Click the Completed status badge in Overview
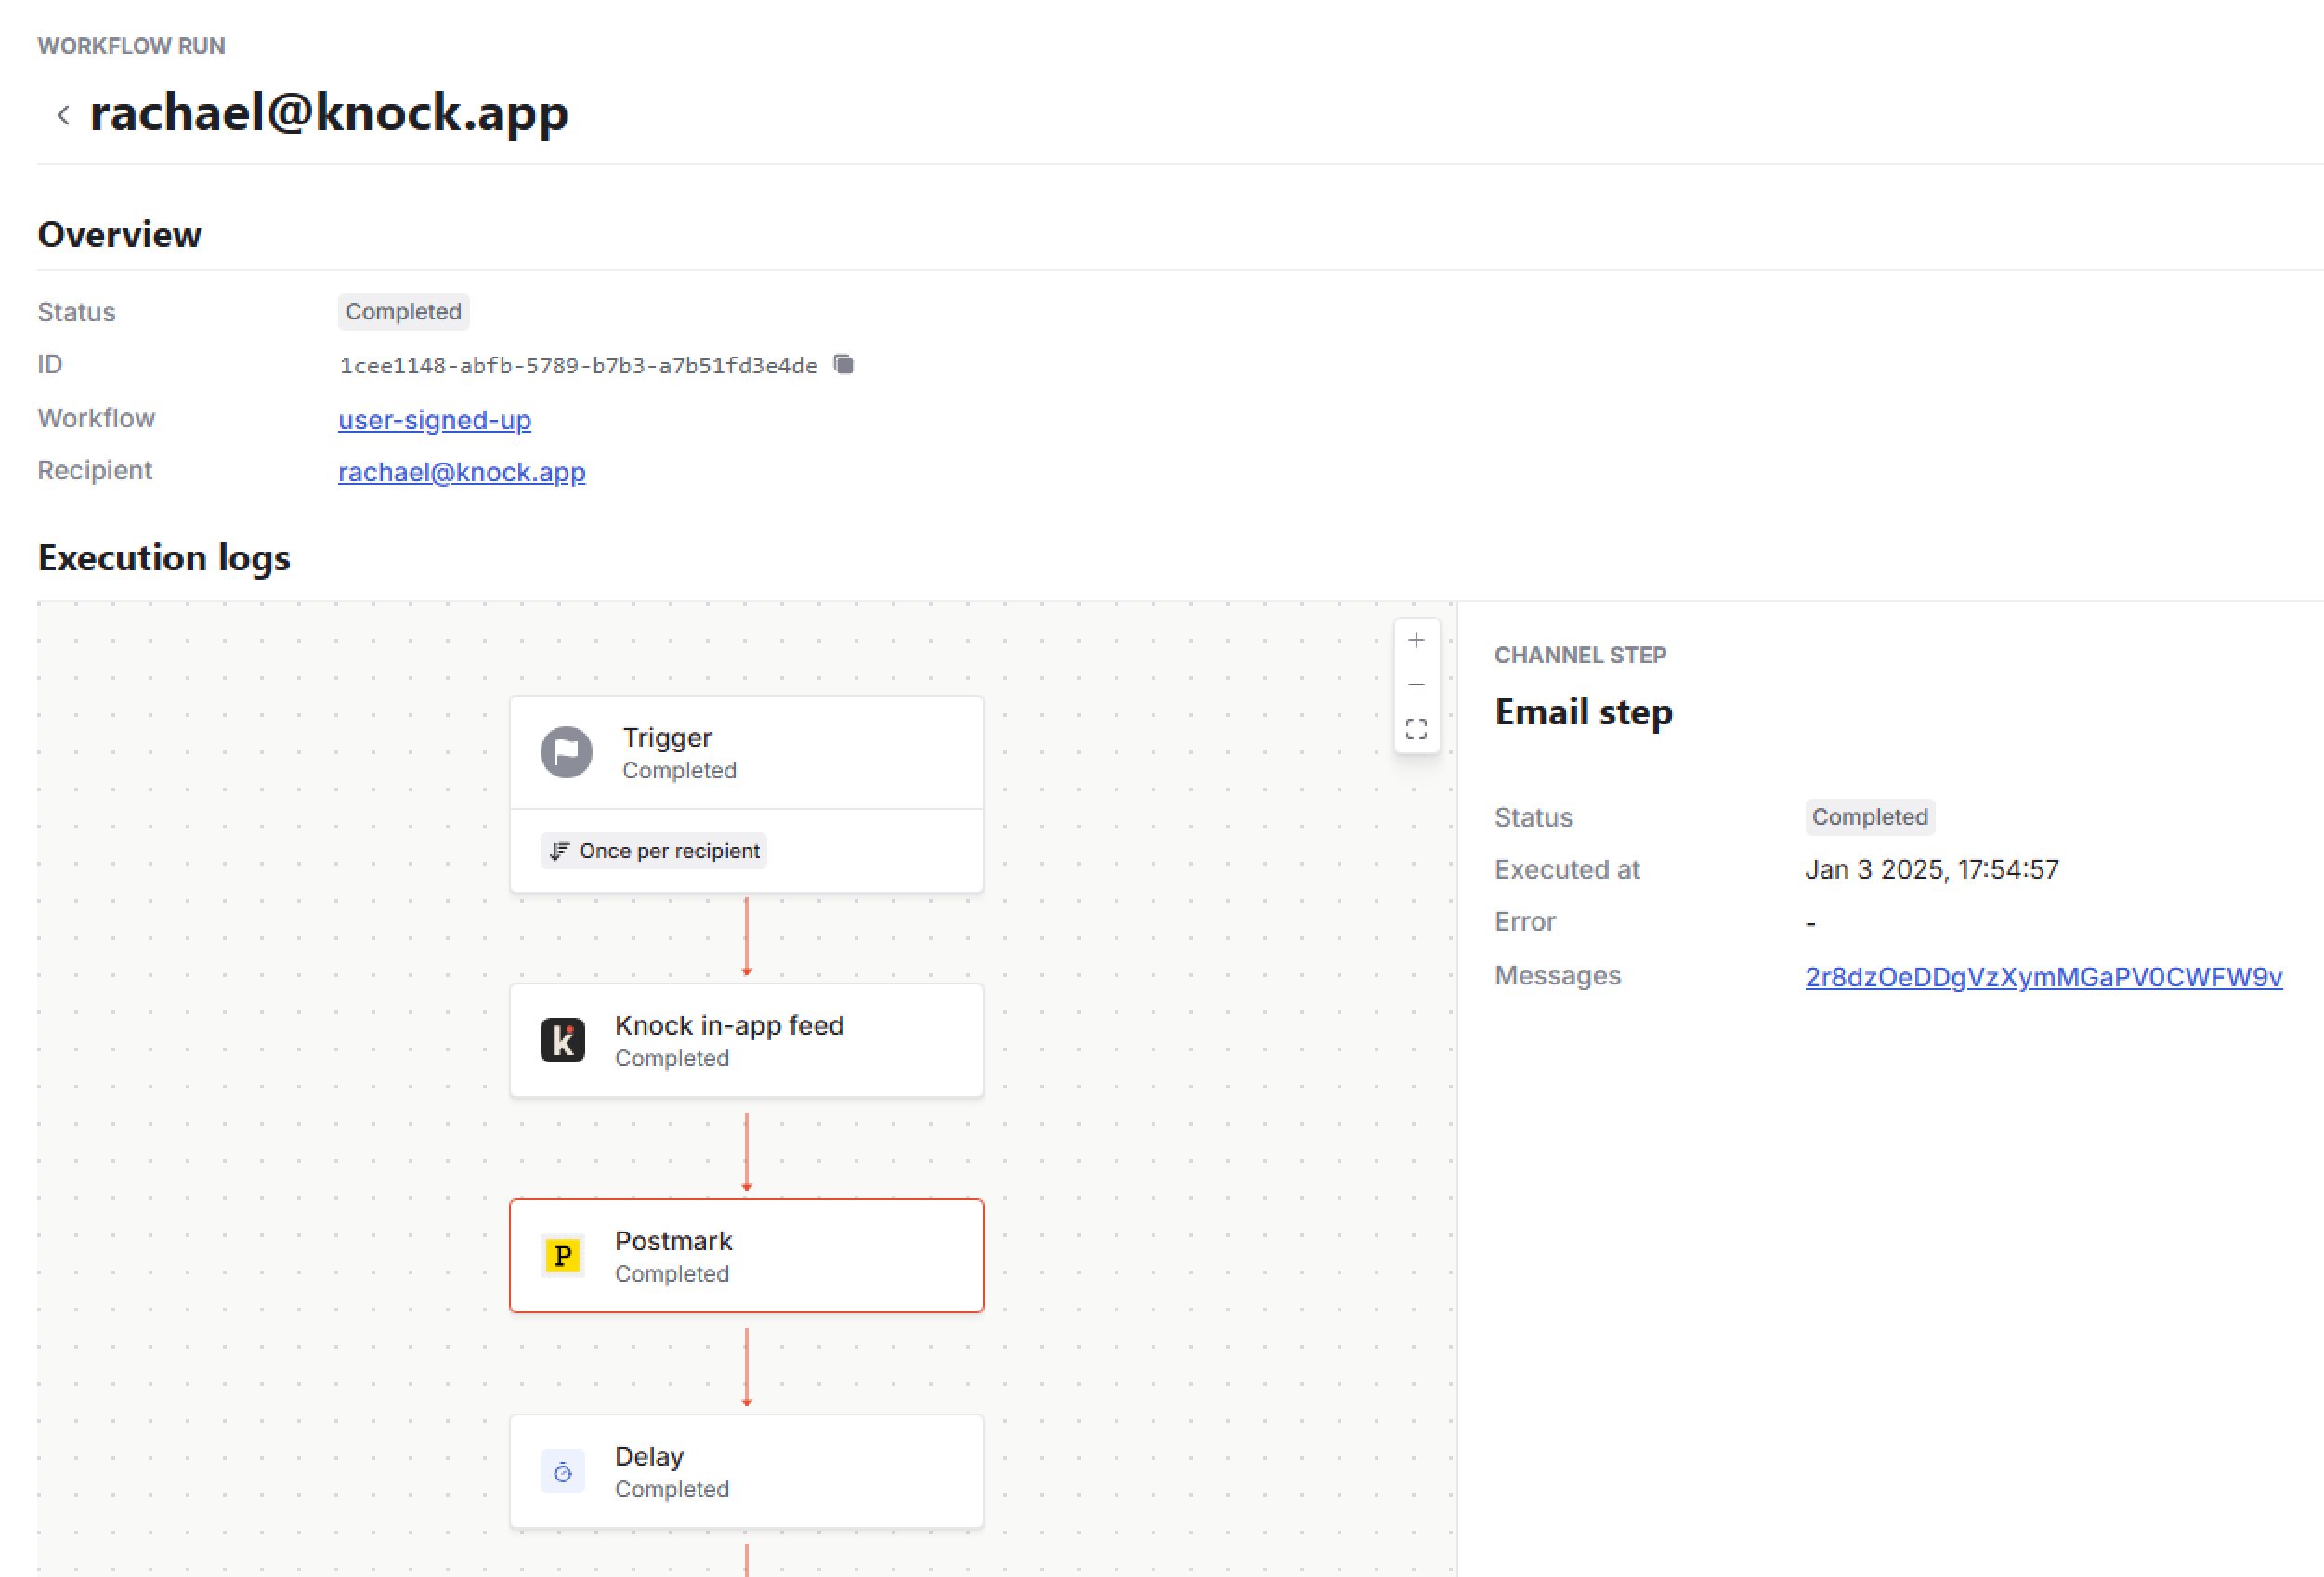 point(402,311)
